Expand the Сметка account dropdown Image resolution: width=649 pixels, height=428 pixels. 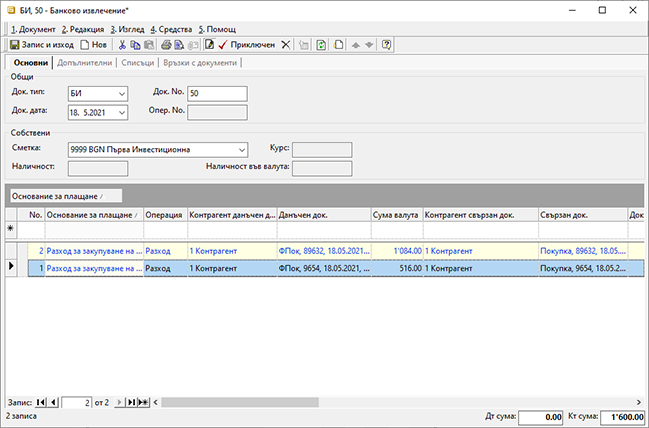(242, 150)
